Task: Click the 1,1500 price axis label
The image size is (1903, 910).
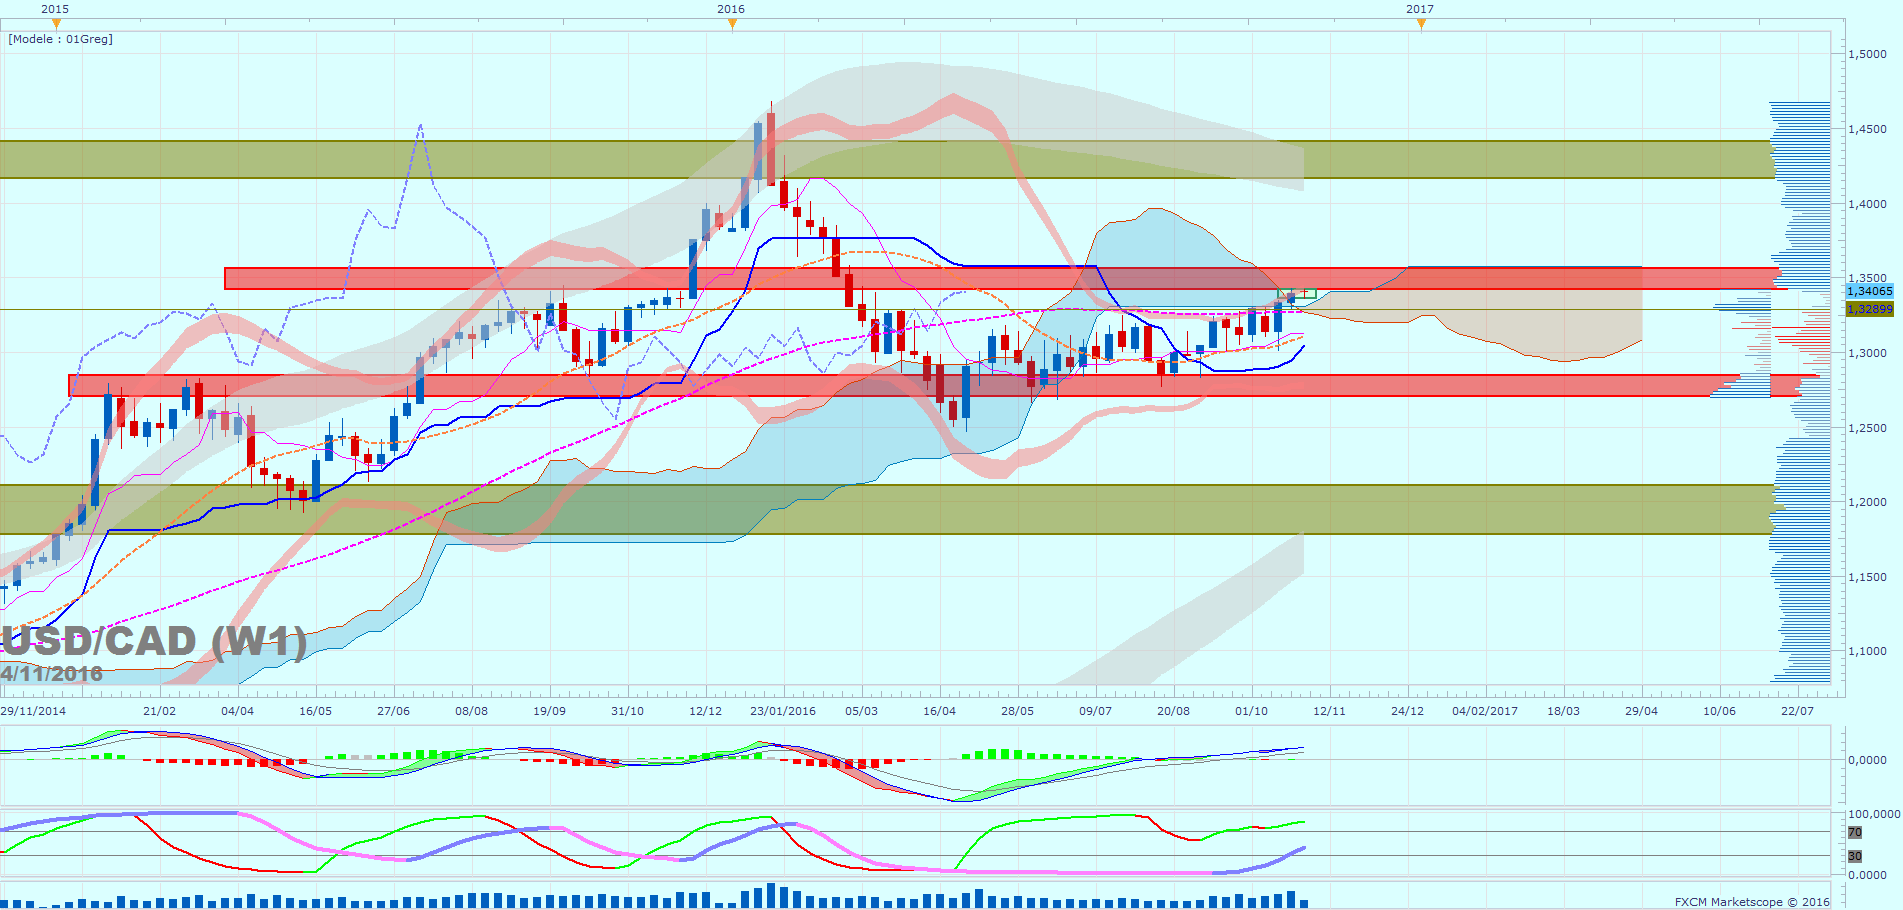Action: [1868, 577]
